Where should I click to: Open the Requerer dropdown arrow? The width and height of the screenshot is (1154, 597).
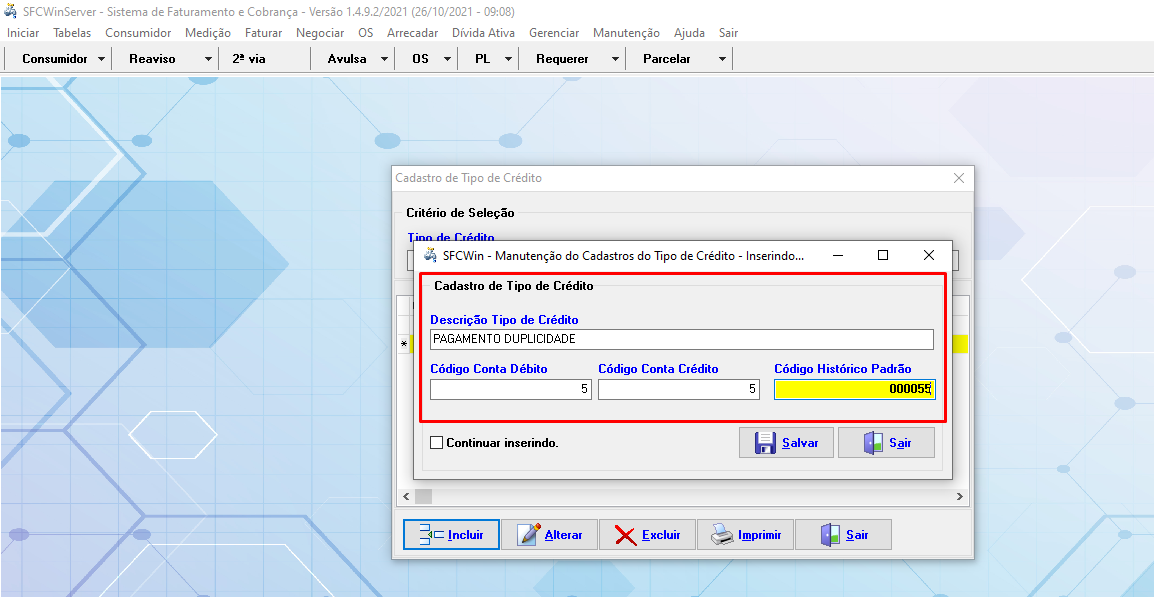(x=615, y=59)
